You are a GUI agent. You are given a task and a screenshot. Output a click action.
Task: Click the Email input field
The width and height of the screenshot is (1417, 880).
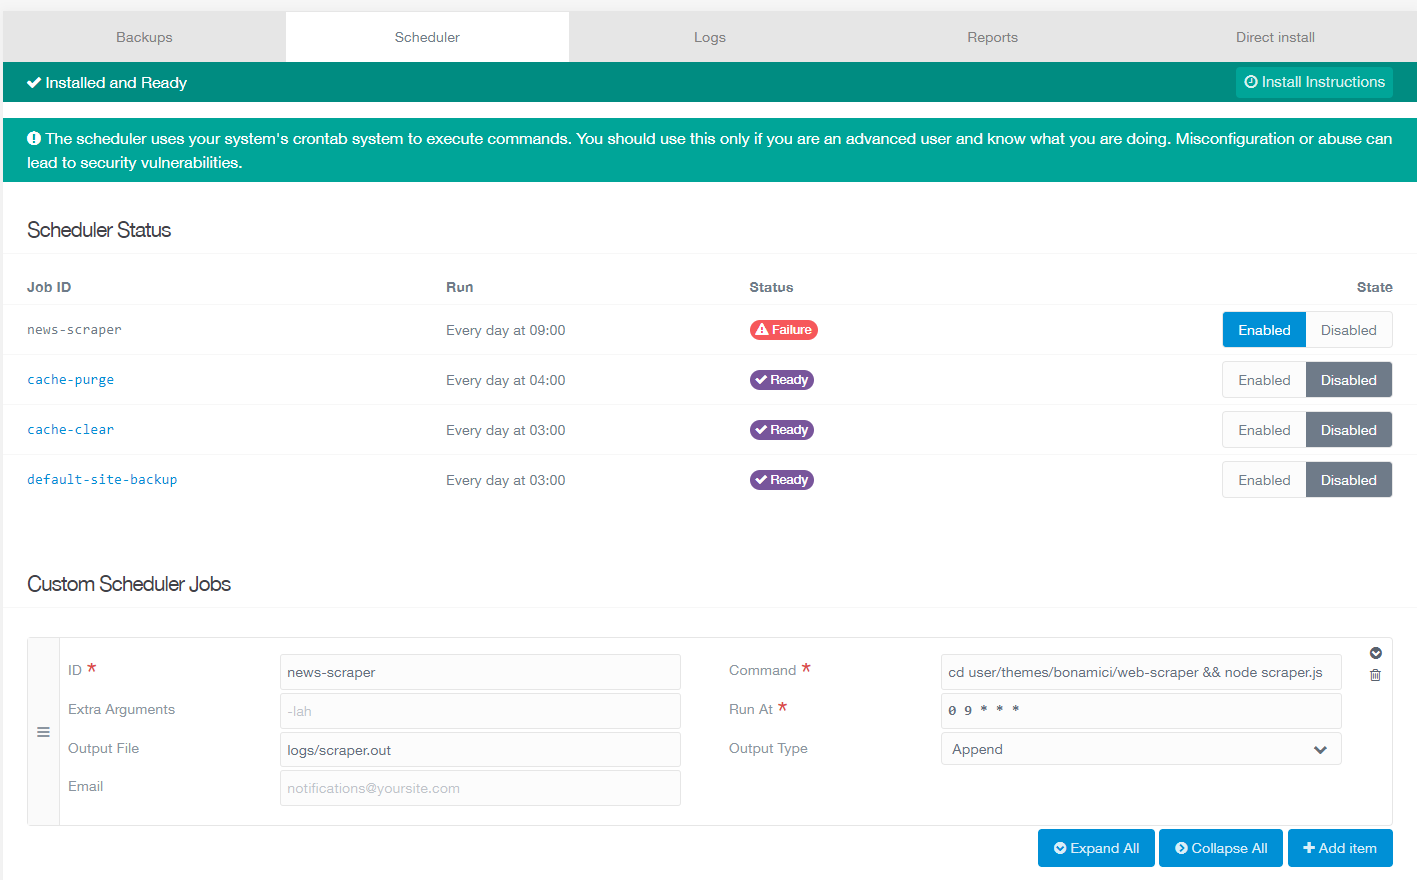pyautogui.click(x=480, y=788)
